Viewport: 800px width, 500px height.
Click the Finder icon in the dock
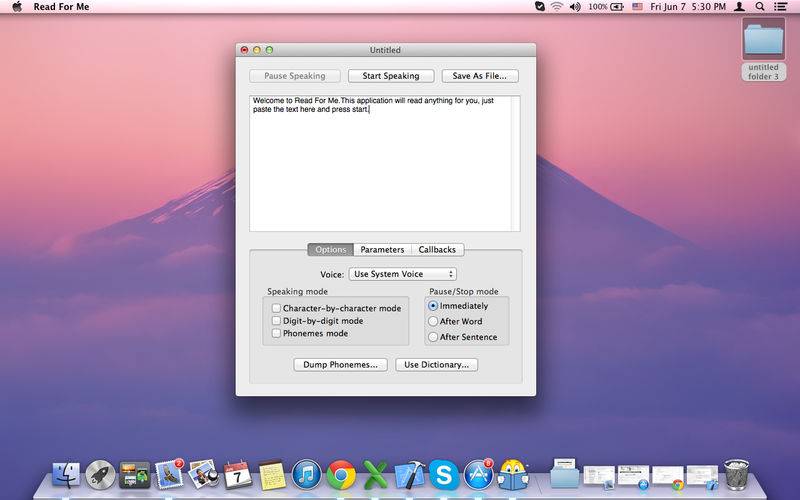point(66,475)
